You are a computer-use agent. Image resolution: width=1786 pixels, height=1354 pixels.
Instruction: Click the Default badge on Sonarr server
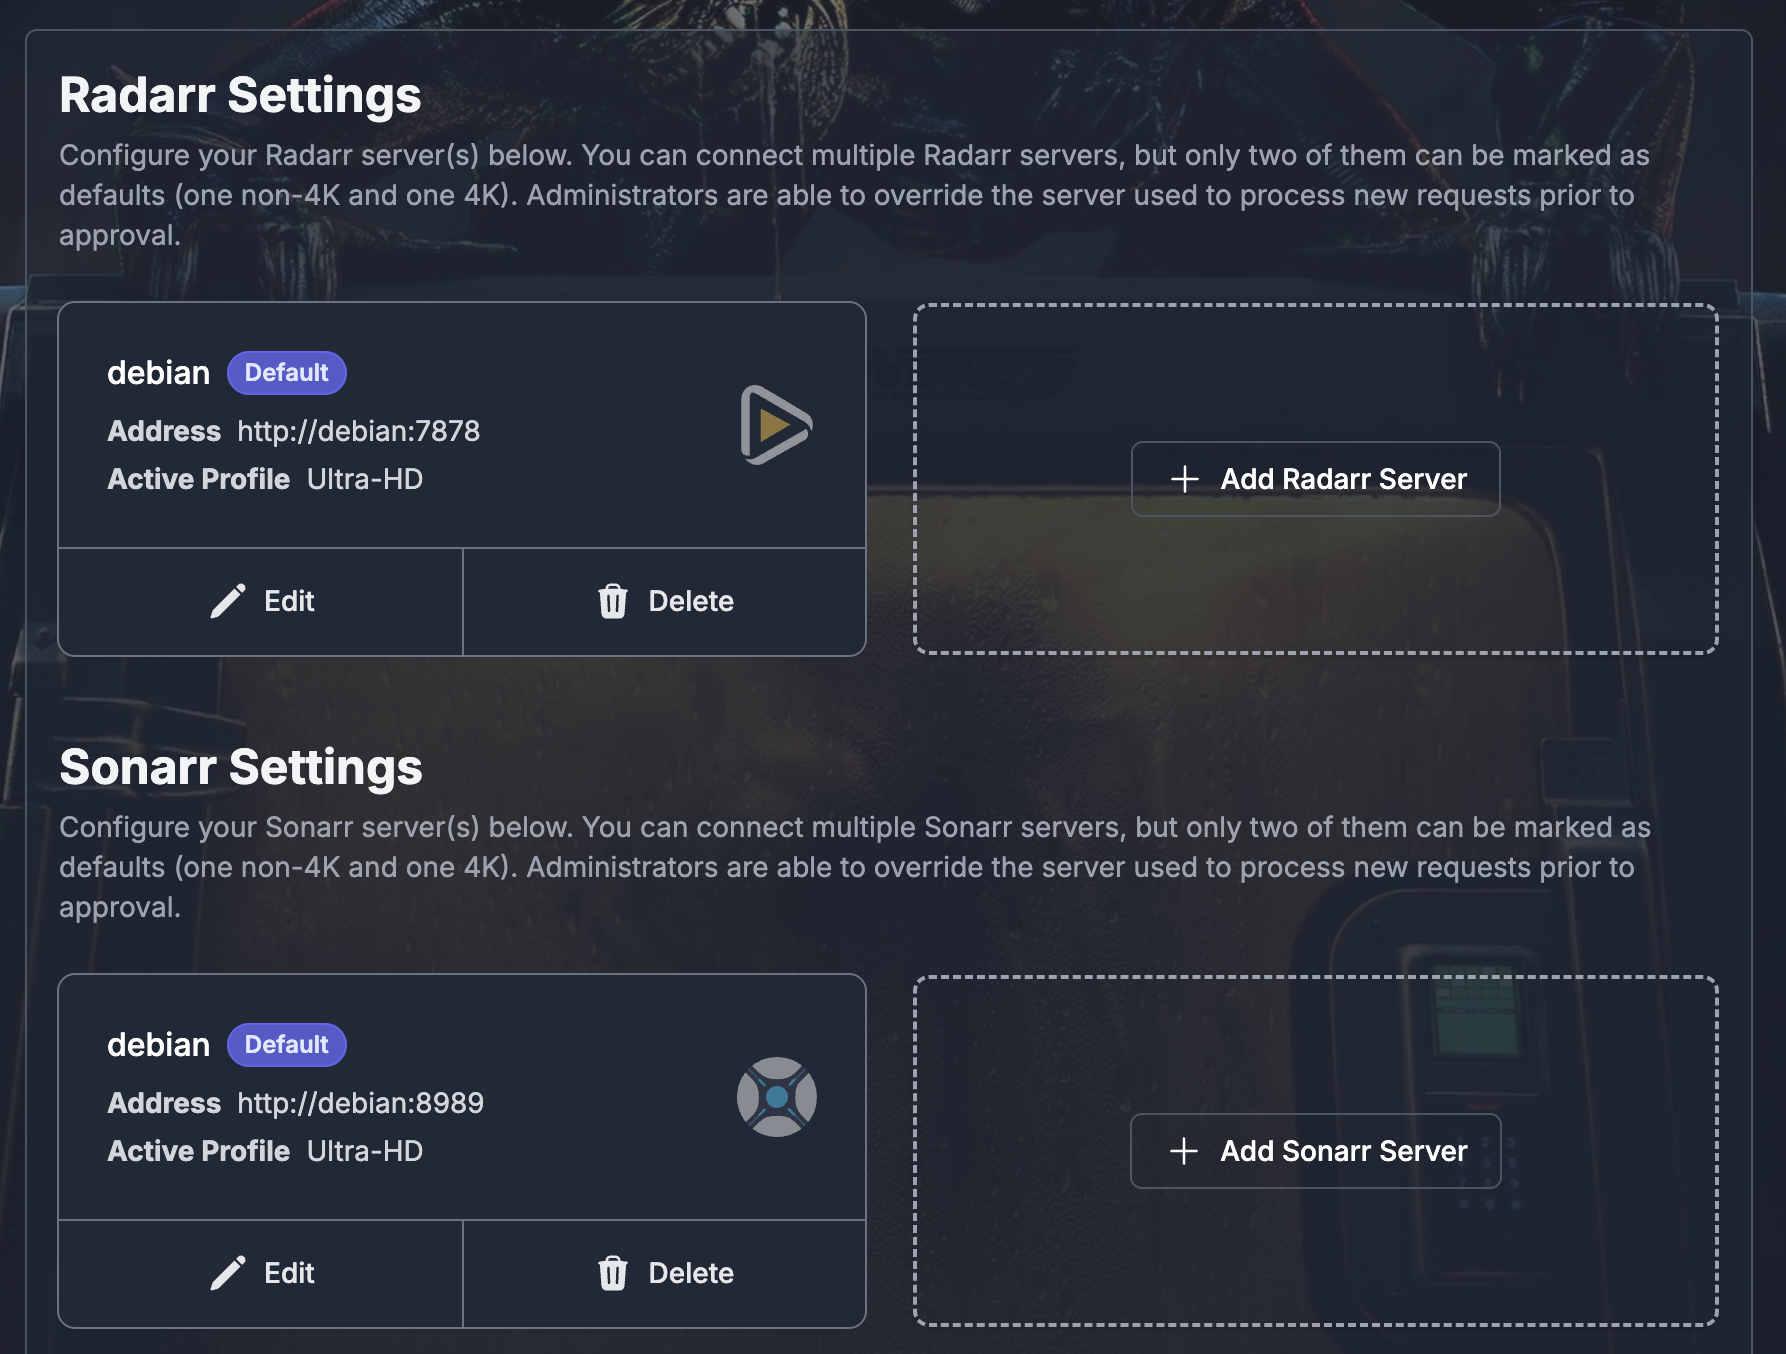click(x=287, y=1045)
